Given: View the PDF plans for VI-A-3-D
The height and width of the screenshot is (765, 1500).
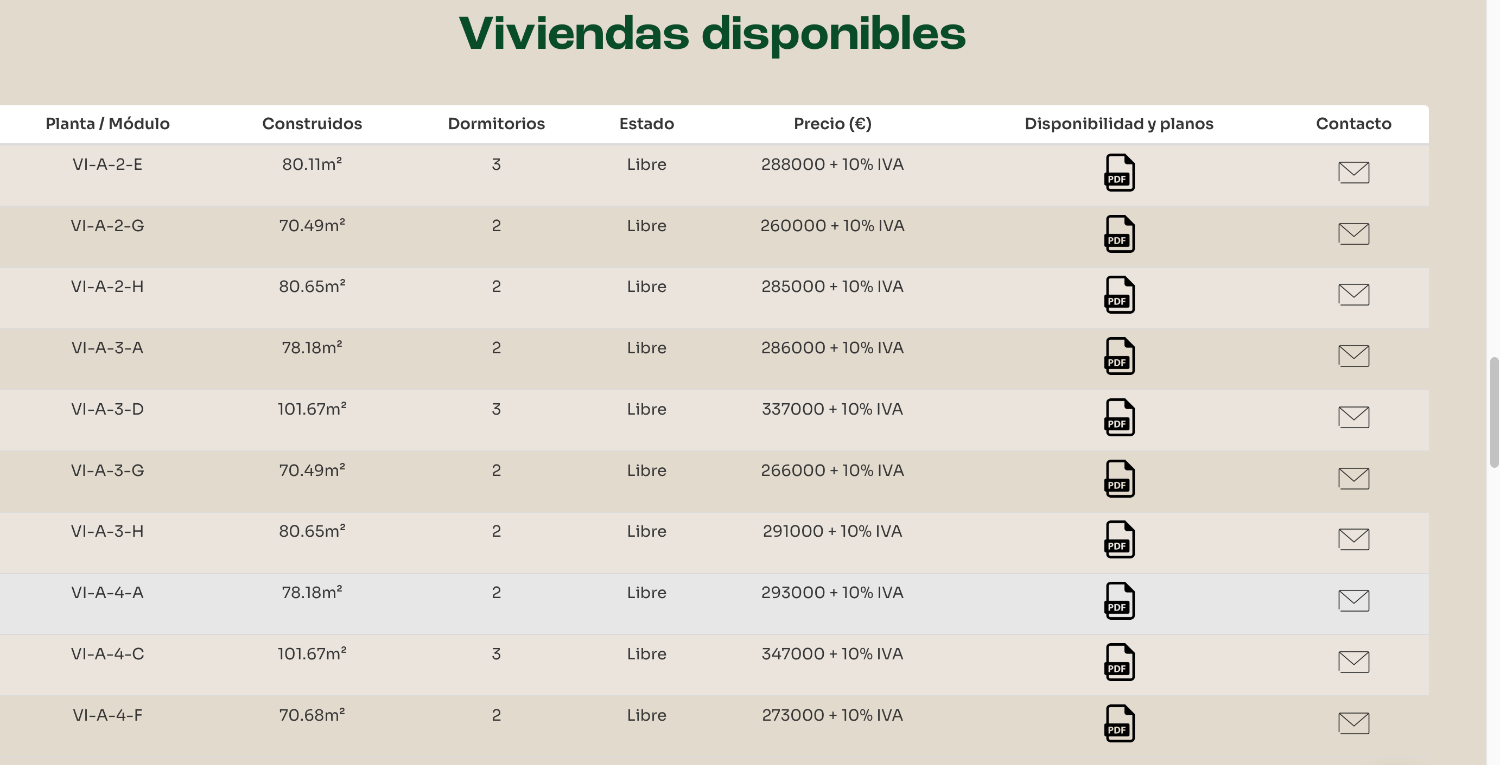Looking at the screenshot, I should click(1119, 417).
